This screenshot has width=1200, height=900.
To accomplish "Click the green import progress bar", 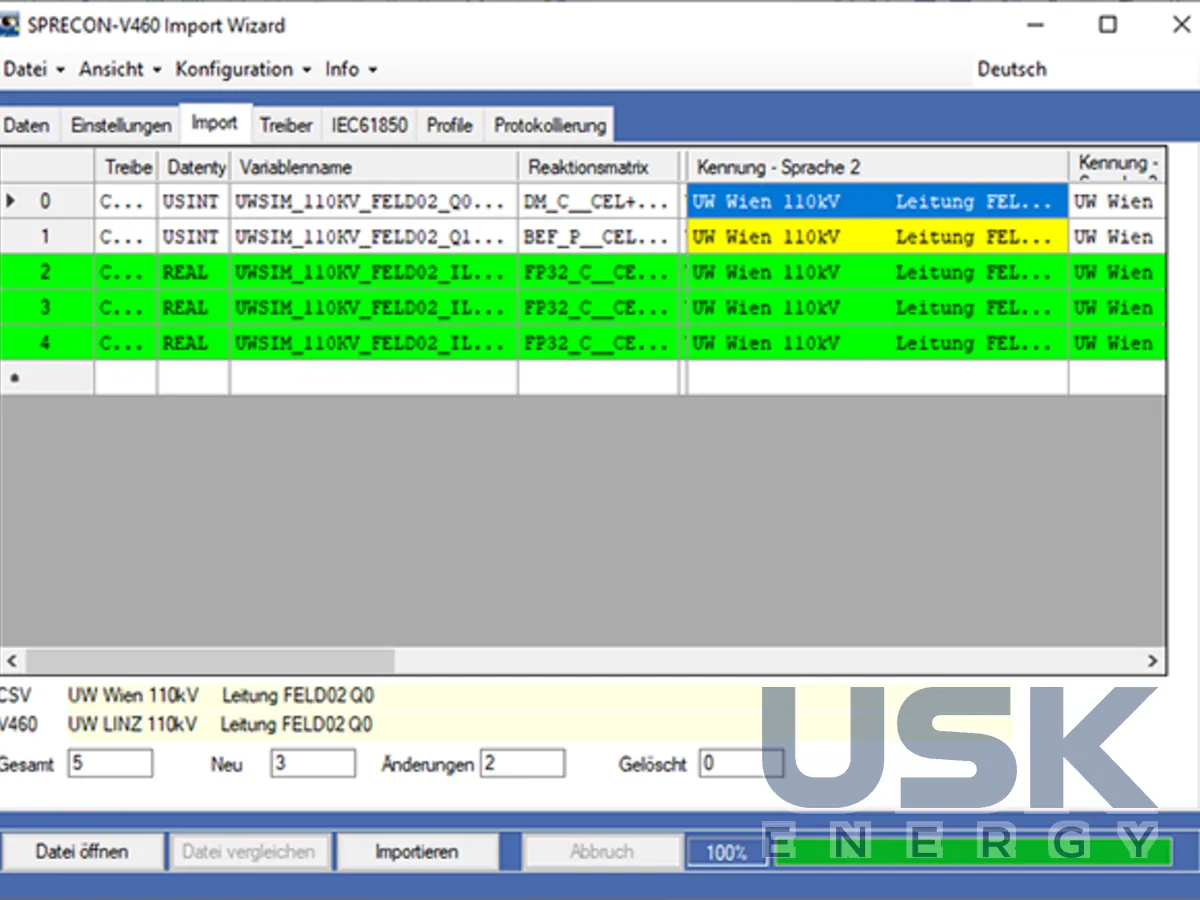I will click(972, 852).
